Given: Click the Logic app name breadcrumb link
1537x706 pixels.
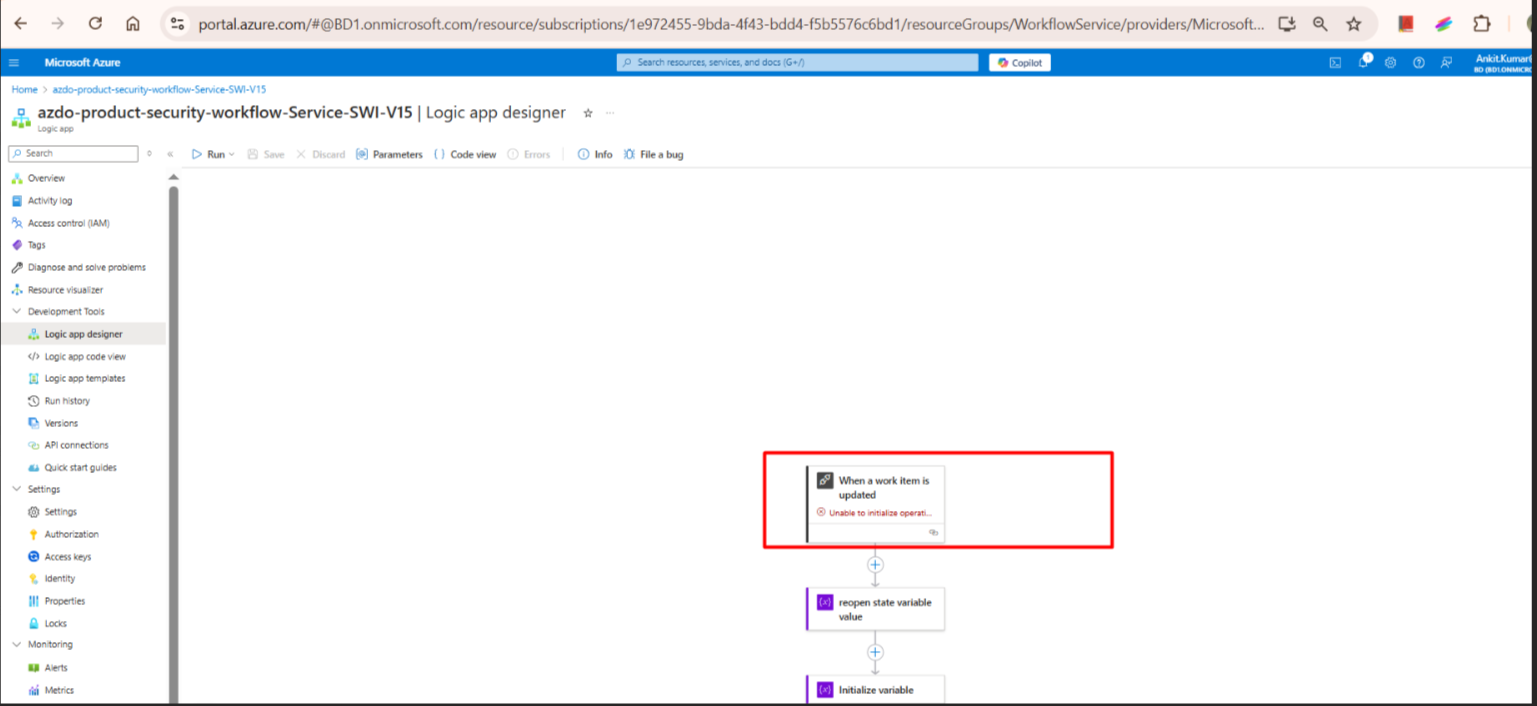Looking at the screenshot, I should 159,89.
